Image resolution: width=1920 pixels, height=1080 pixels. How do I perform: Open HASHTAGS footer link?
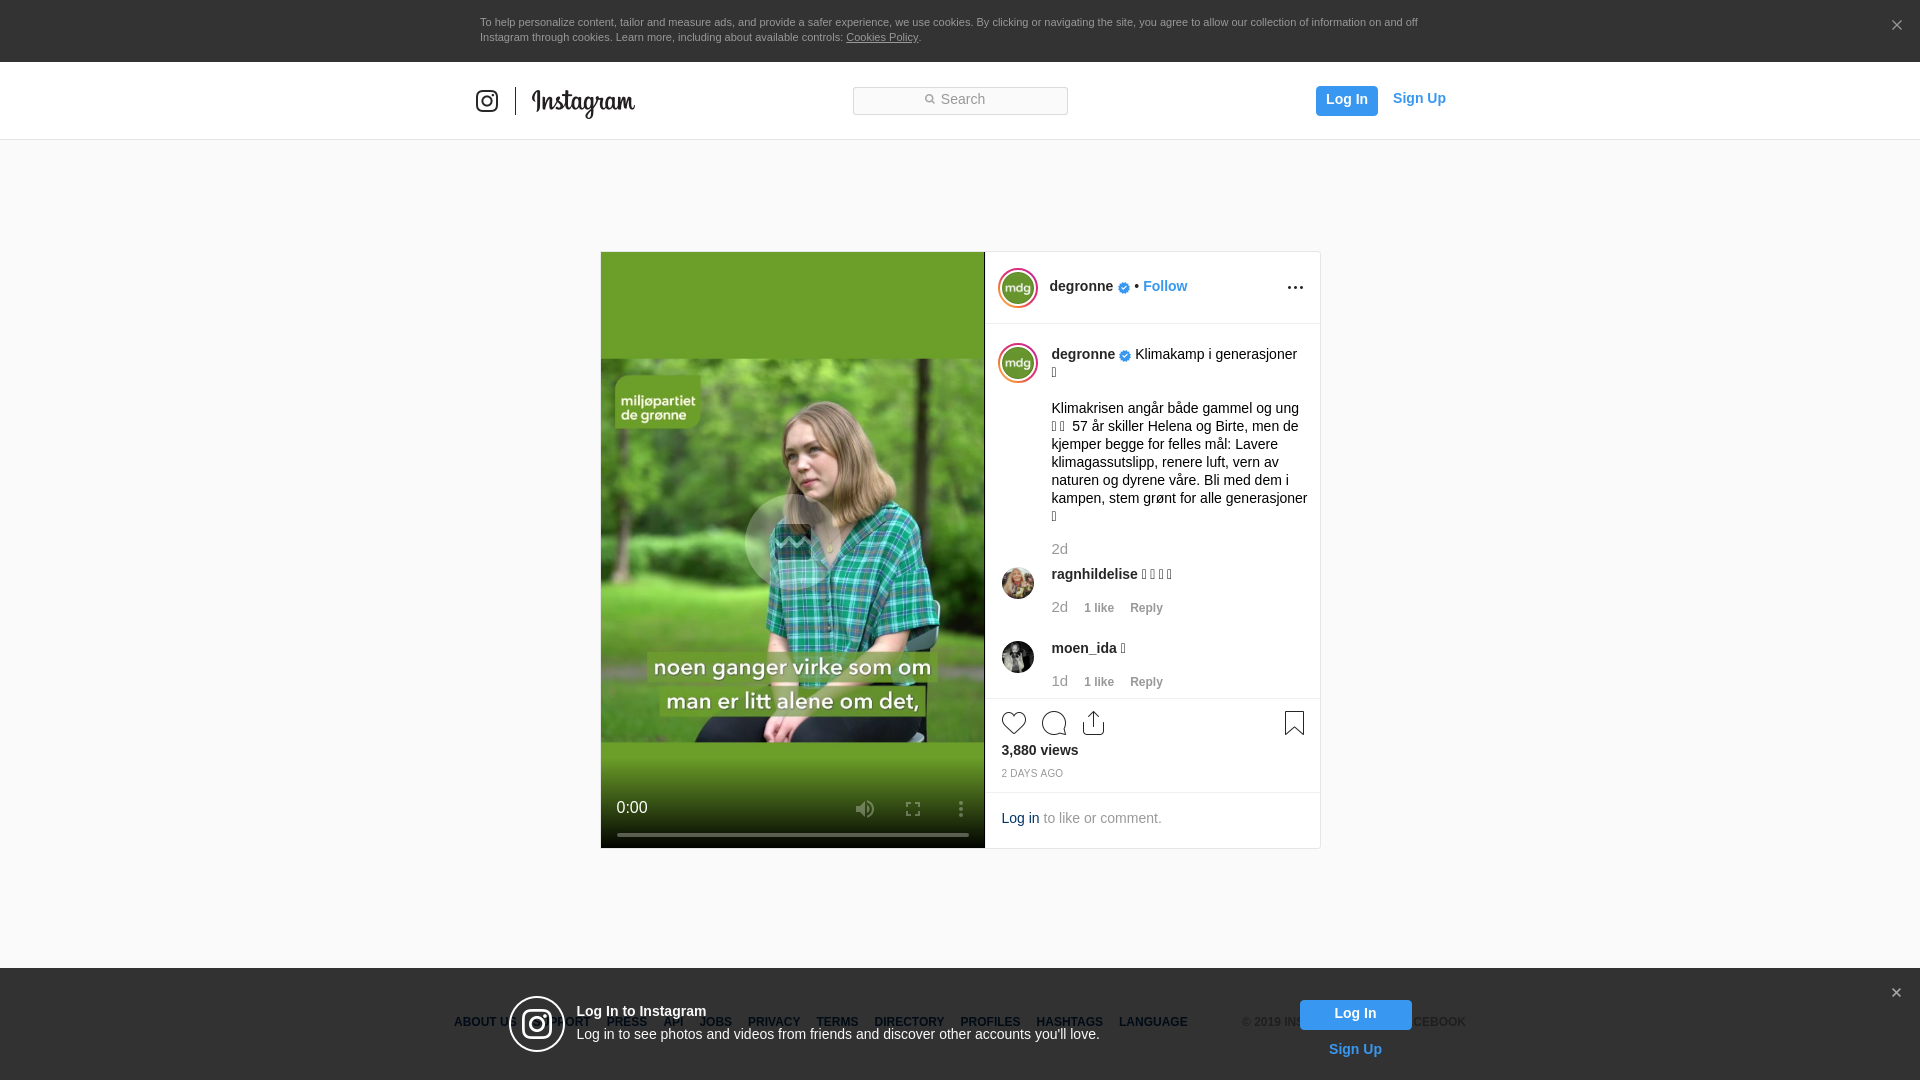[x=1069, y=1022]
